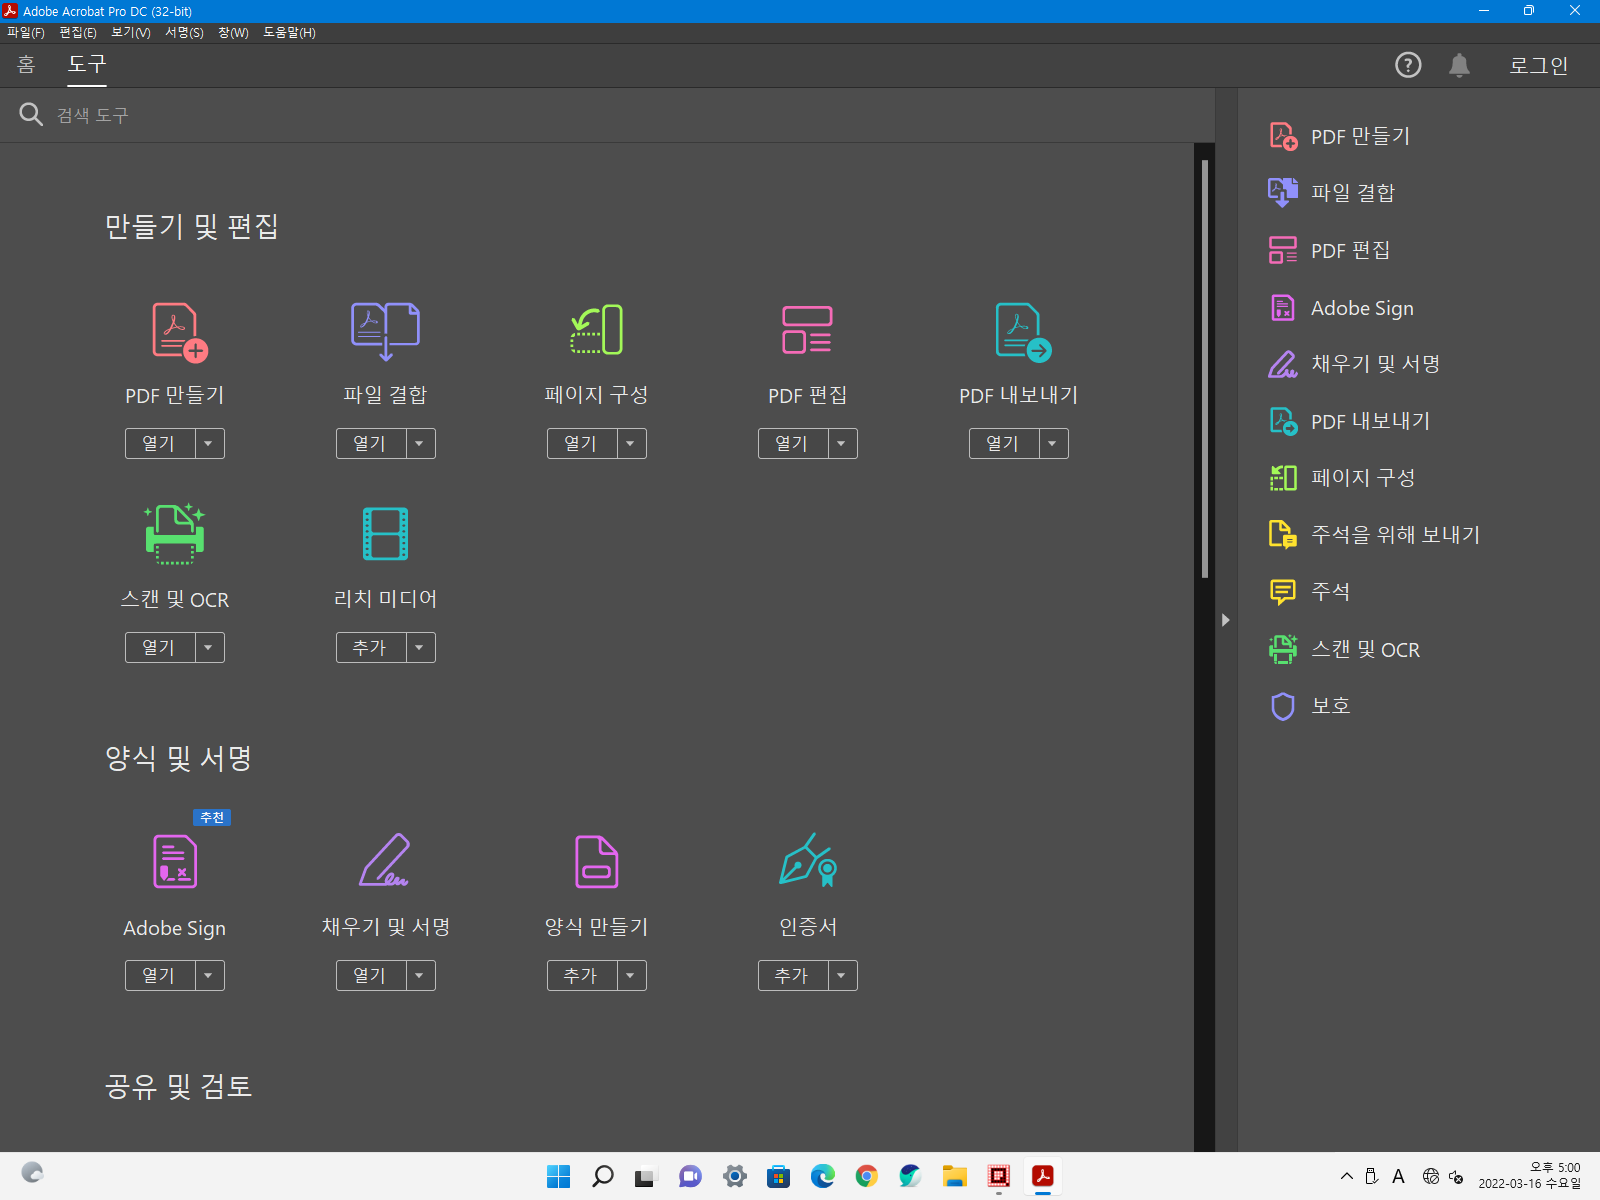This screenshot has width=1600, height=1200.
Task: Click the help question mark icon
Action: tap(1408, 65)
